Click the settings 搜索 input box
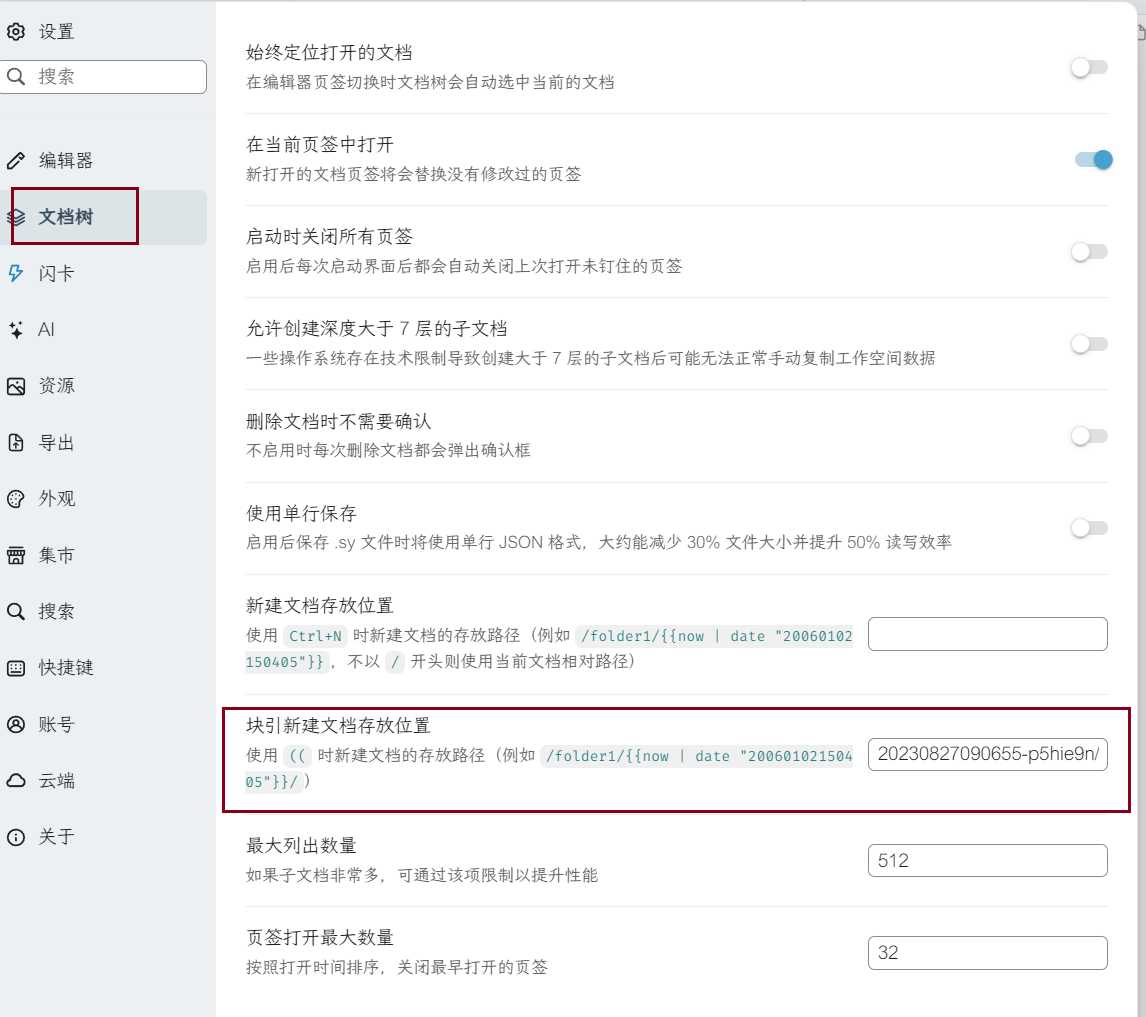Image resolution: width=1146 pixels, height=1017 pixels. pyautogui.click(x=104, y=77)
